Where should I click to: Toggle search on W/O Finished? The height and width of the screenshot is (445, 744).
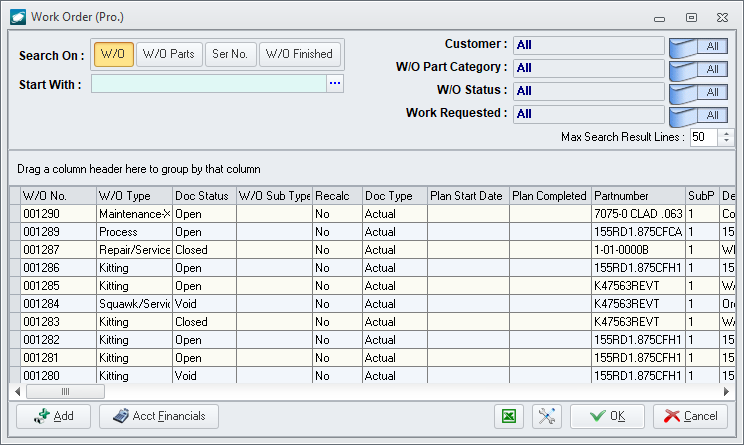pos(299,54)
